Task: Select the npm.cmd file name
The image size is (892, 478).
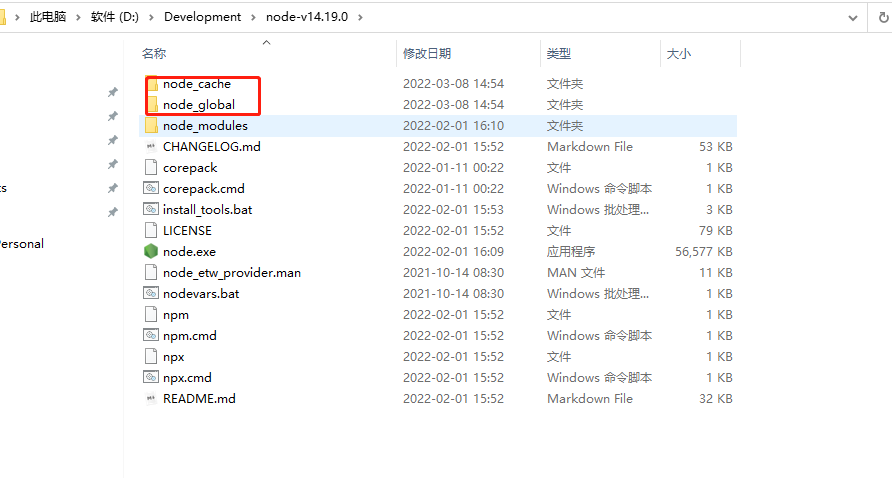Action: 189,336
